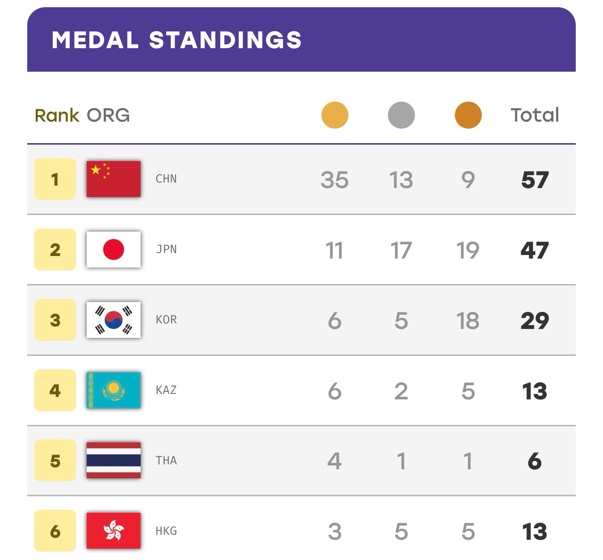
Task: Sort by the bronze medal icon
Action: click(468, 115)
